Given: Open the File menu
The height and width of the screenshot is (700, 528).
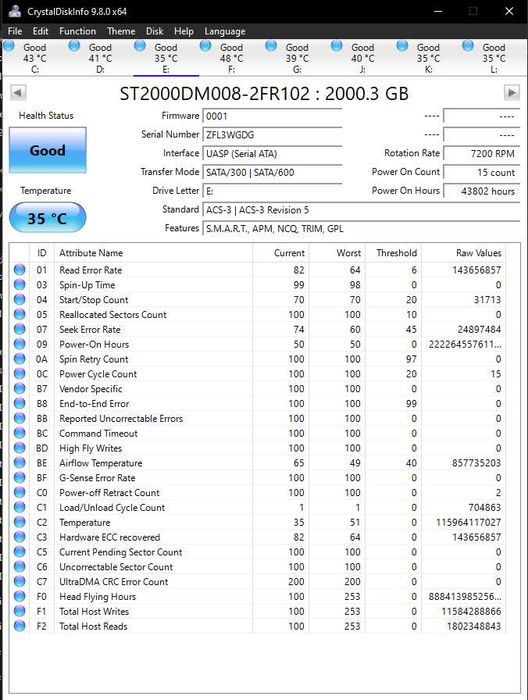Looking at the screenshot, I should (x=15, y=31).
